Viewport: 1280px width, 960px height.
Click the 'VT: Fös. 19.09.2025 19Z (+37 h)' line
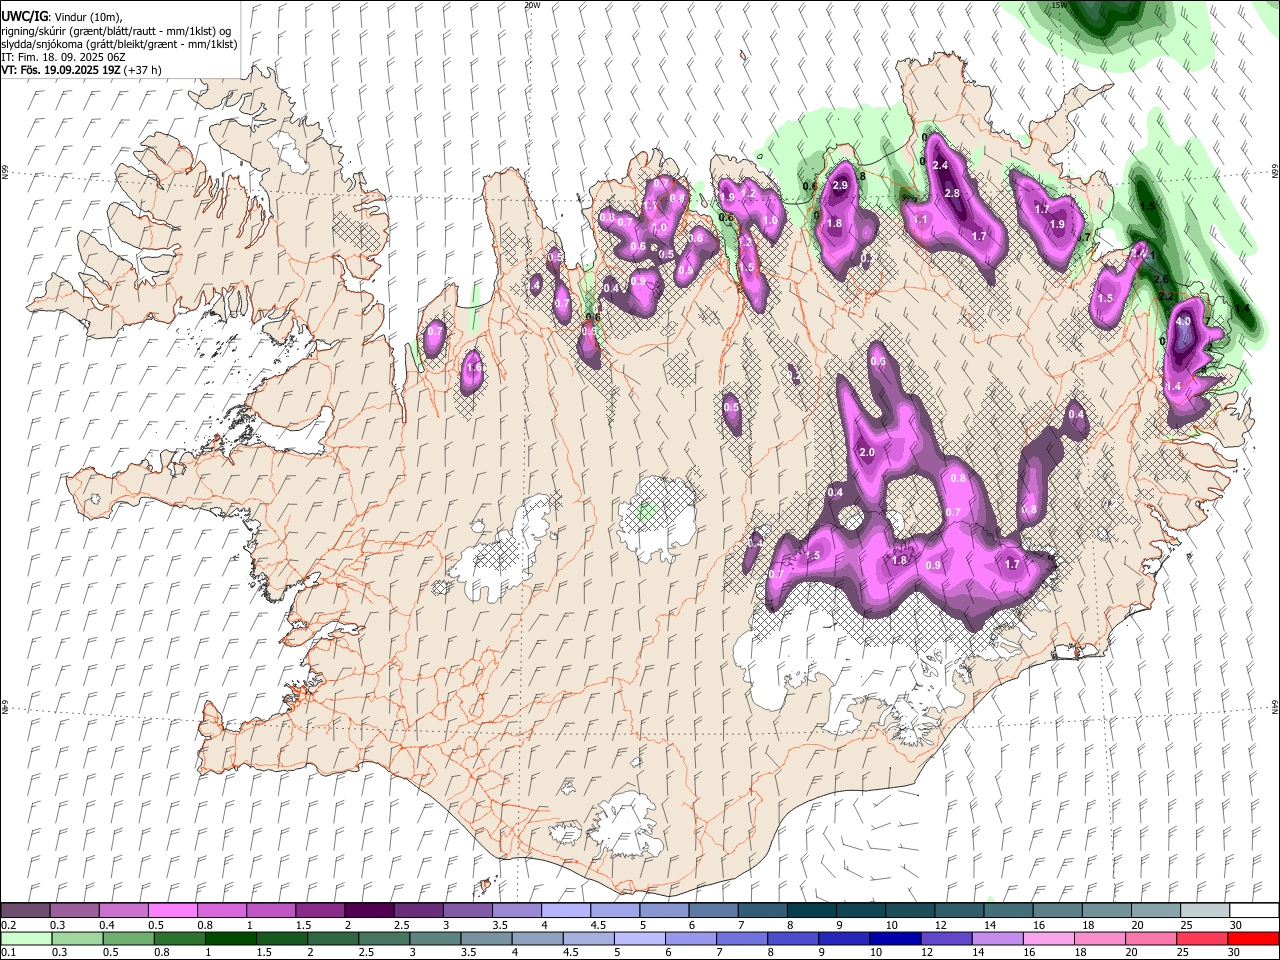[81, 70]
